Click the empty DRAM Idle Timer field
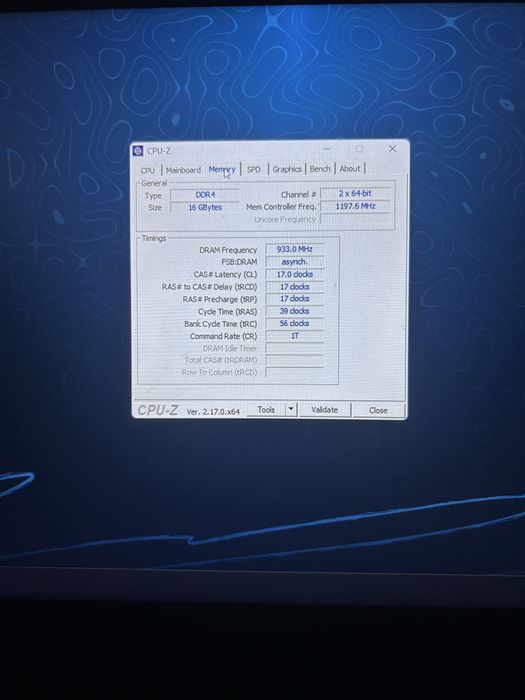The width and height of the screenshot is (525, 700). (x=295, y=348)
